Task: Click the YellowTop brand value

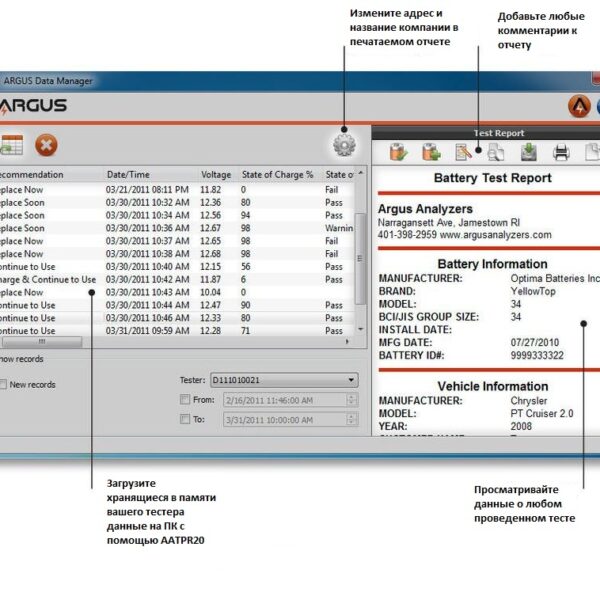Action: (533, 291)
